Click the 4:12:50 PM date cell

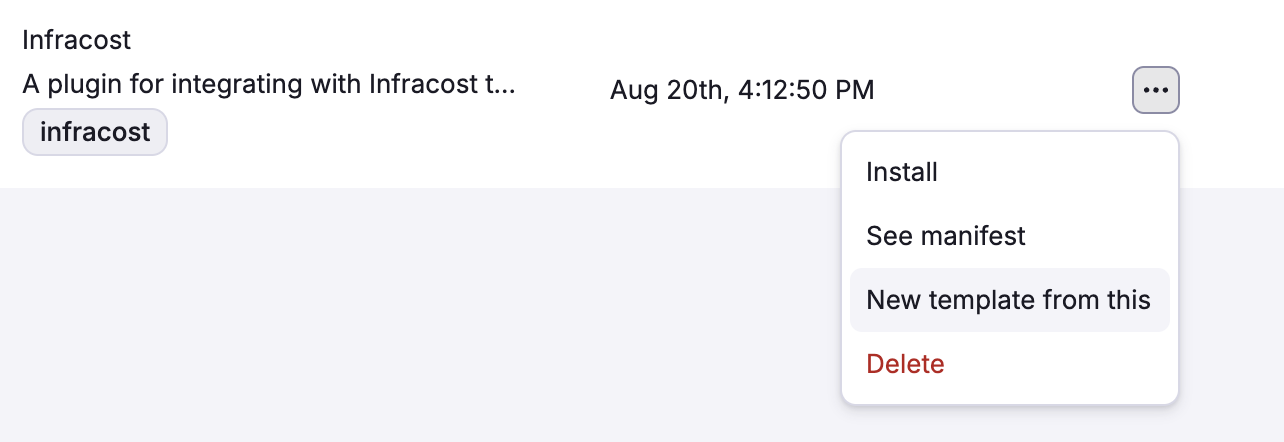742,91
